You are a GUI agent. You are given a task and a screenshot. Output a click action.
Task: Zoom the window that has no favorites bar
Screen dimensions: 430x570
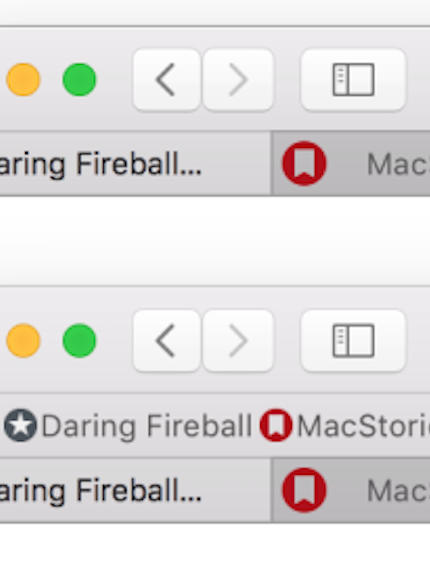point(80,80)
